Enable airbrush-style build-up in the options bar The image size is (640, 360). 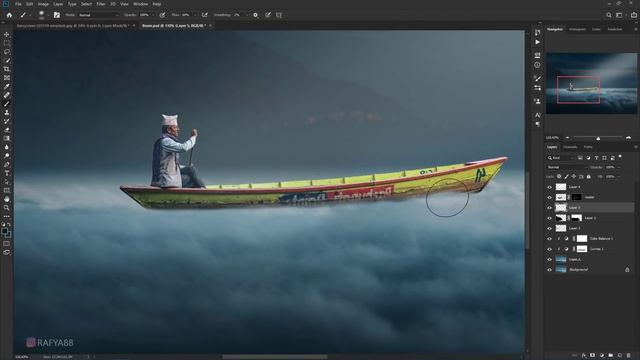(x=204, y=15)
